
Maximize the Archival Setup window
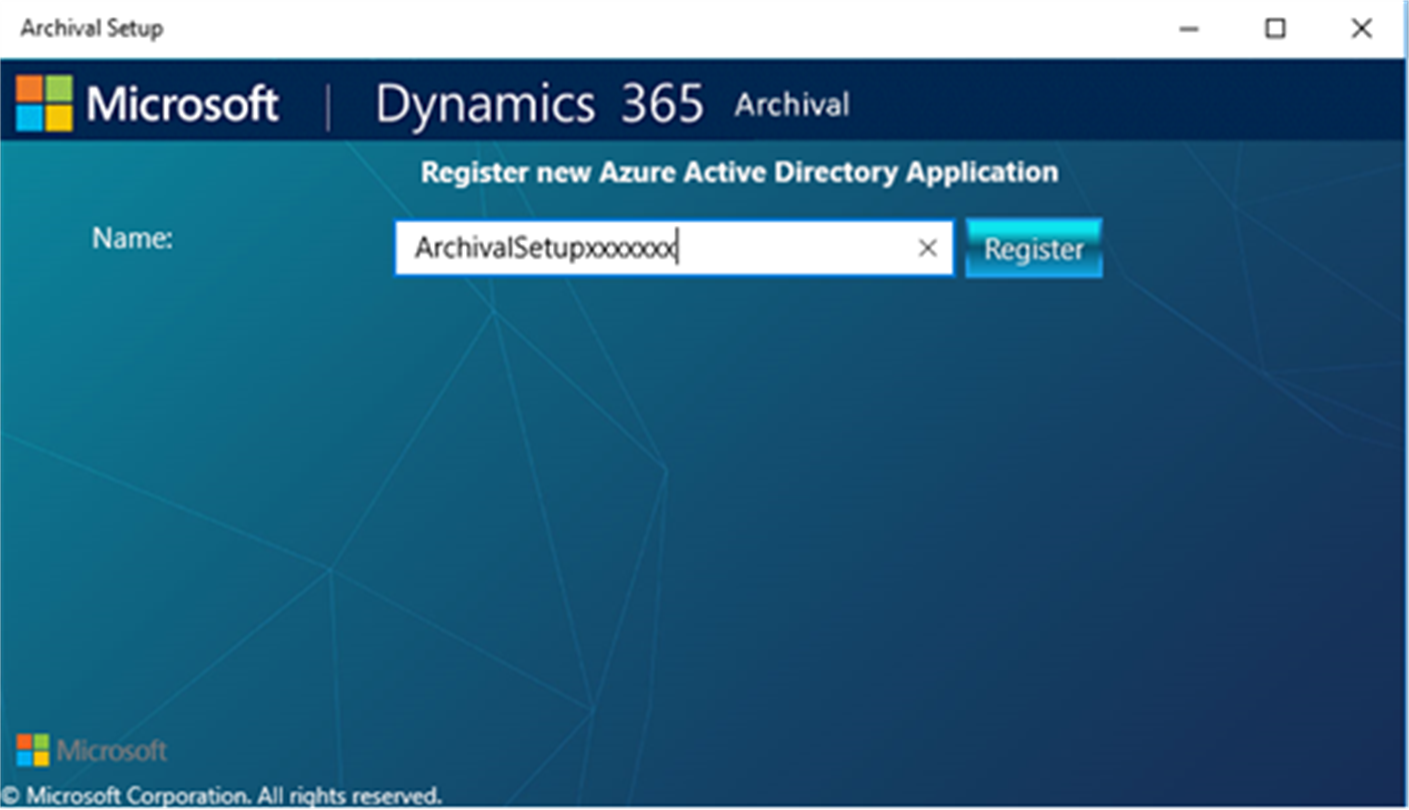(x=1275, y=29)
